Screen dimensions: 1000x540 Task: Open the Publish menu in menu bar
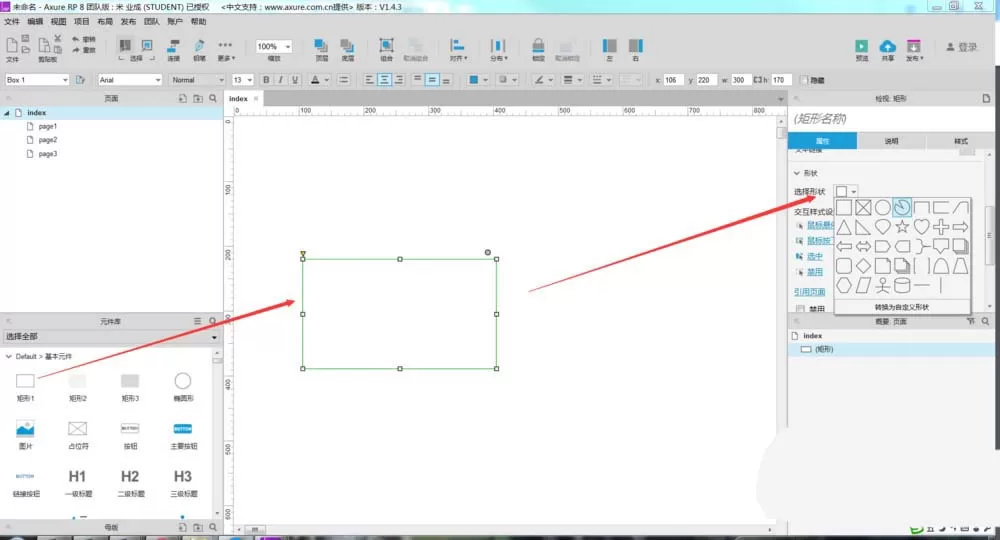point(128,21)
